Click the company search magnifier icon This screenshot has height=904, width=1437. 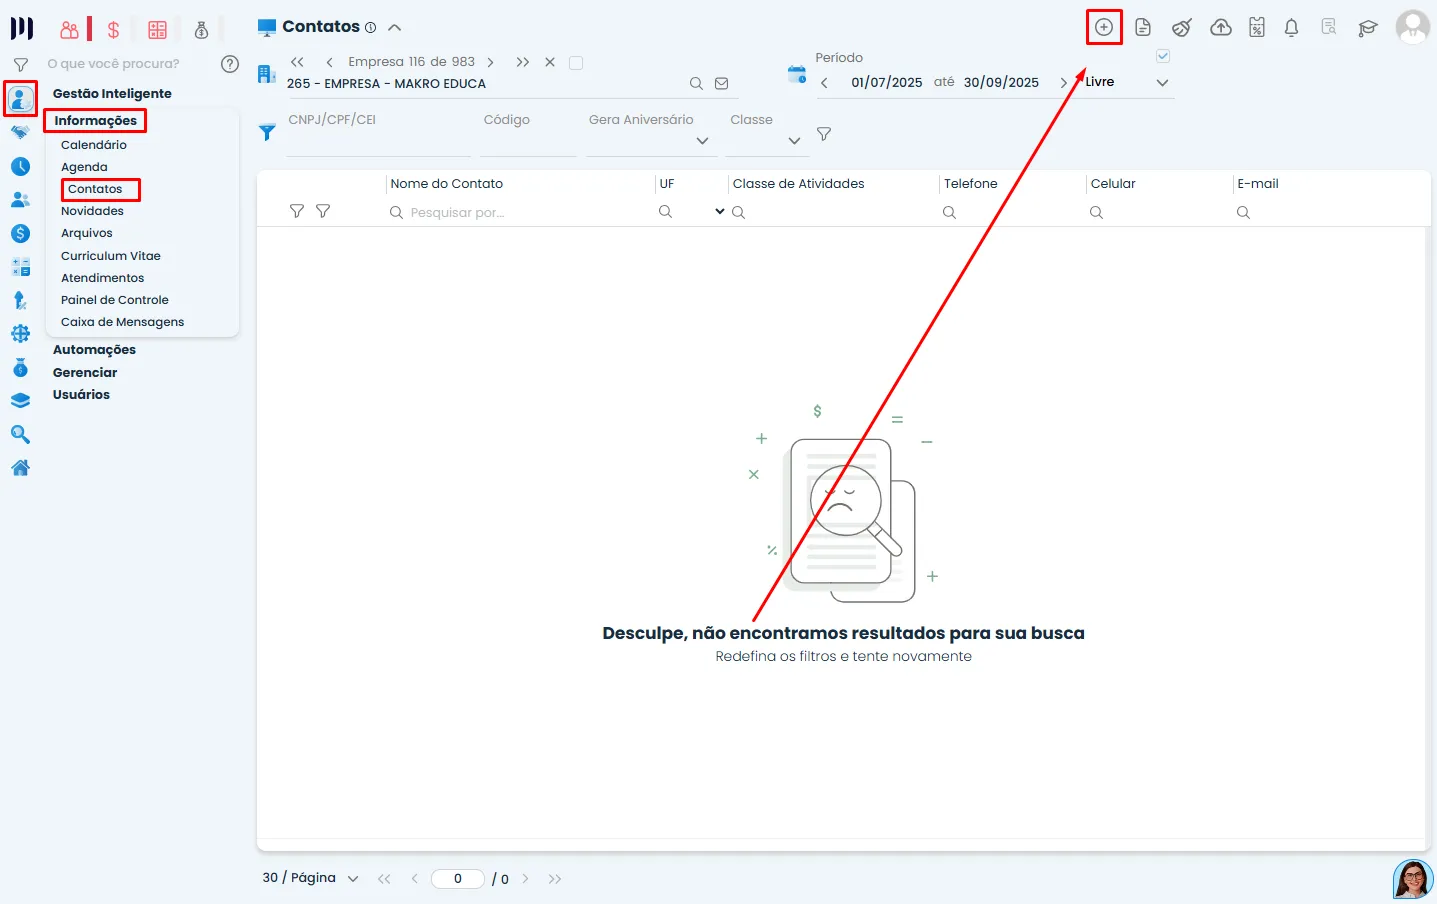[x=696, y=84]
